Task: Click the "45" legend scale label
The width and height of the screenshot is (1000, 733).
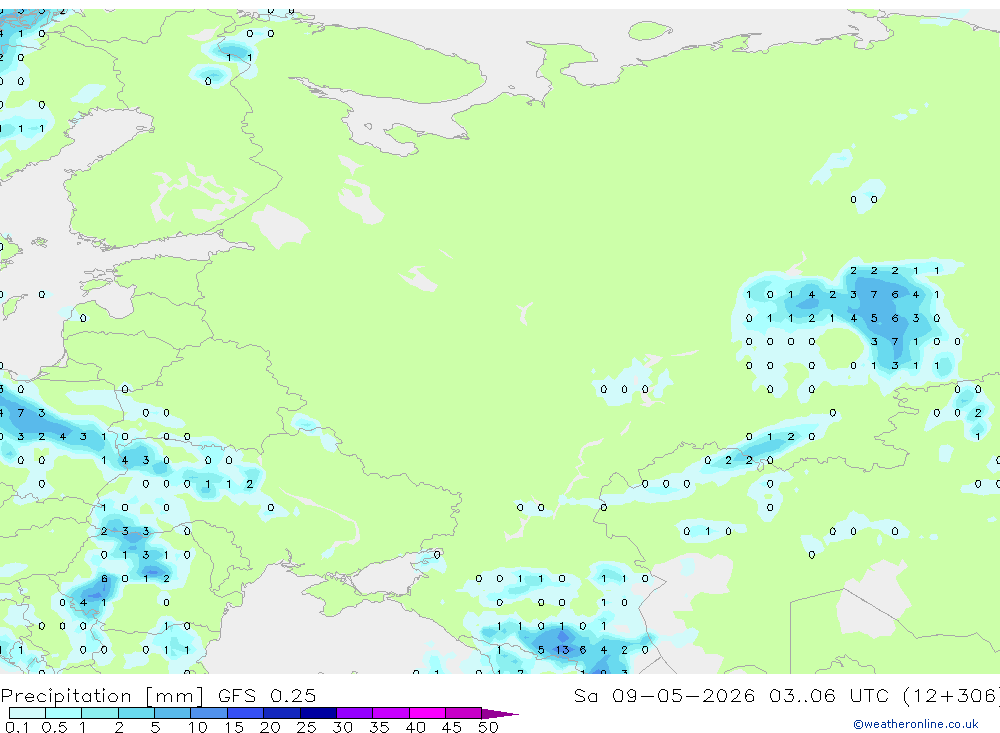Action: [x=452, y=727]
